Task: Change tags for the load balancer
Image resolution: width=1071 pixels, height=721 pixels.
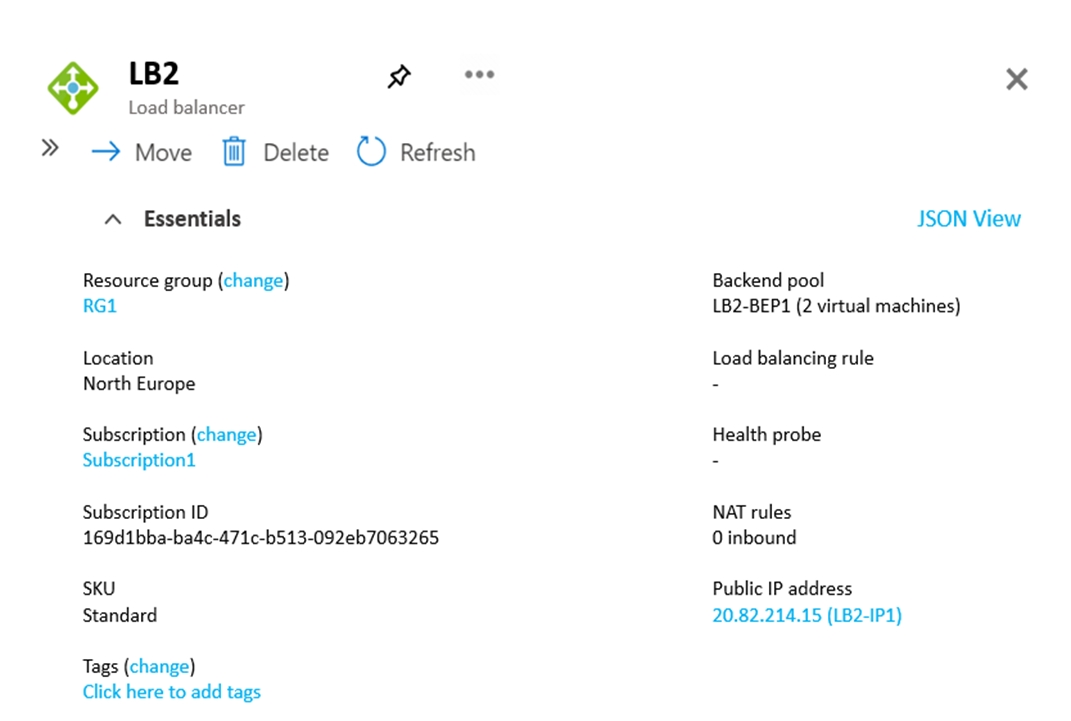Action: (159, 666)
